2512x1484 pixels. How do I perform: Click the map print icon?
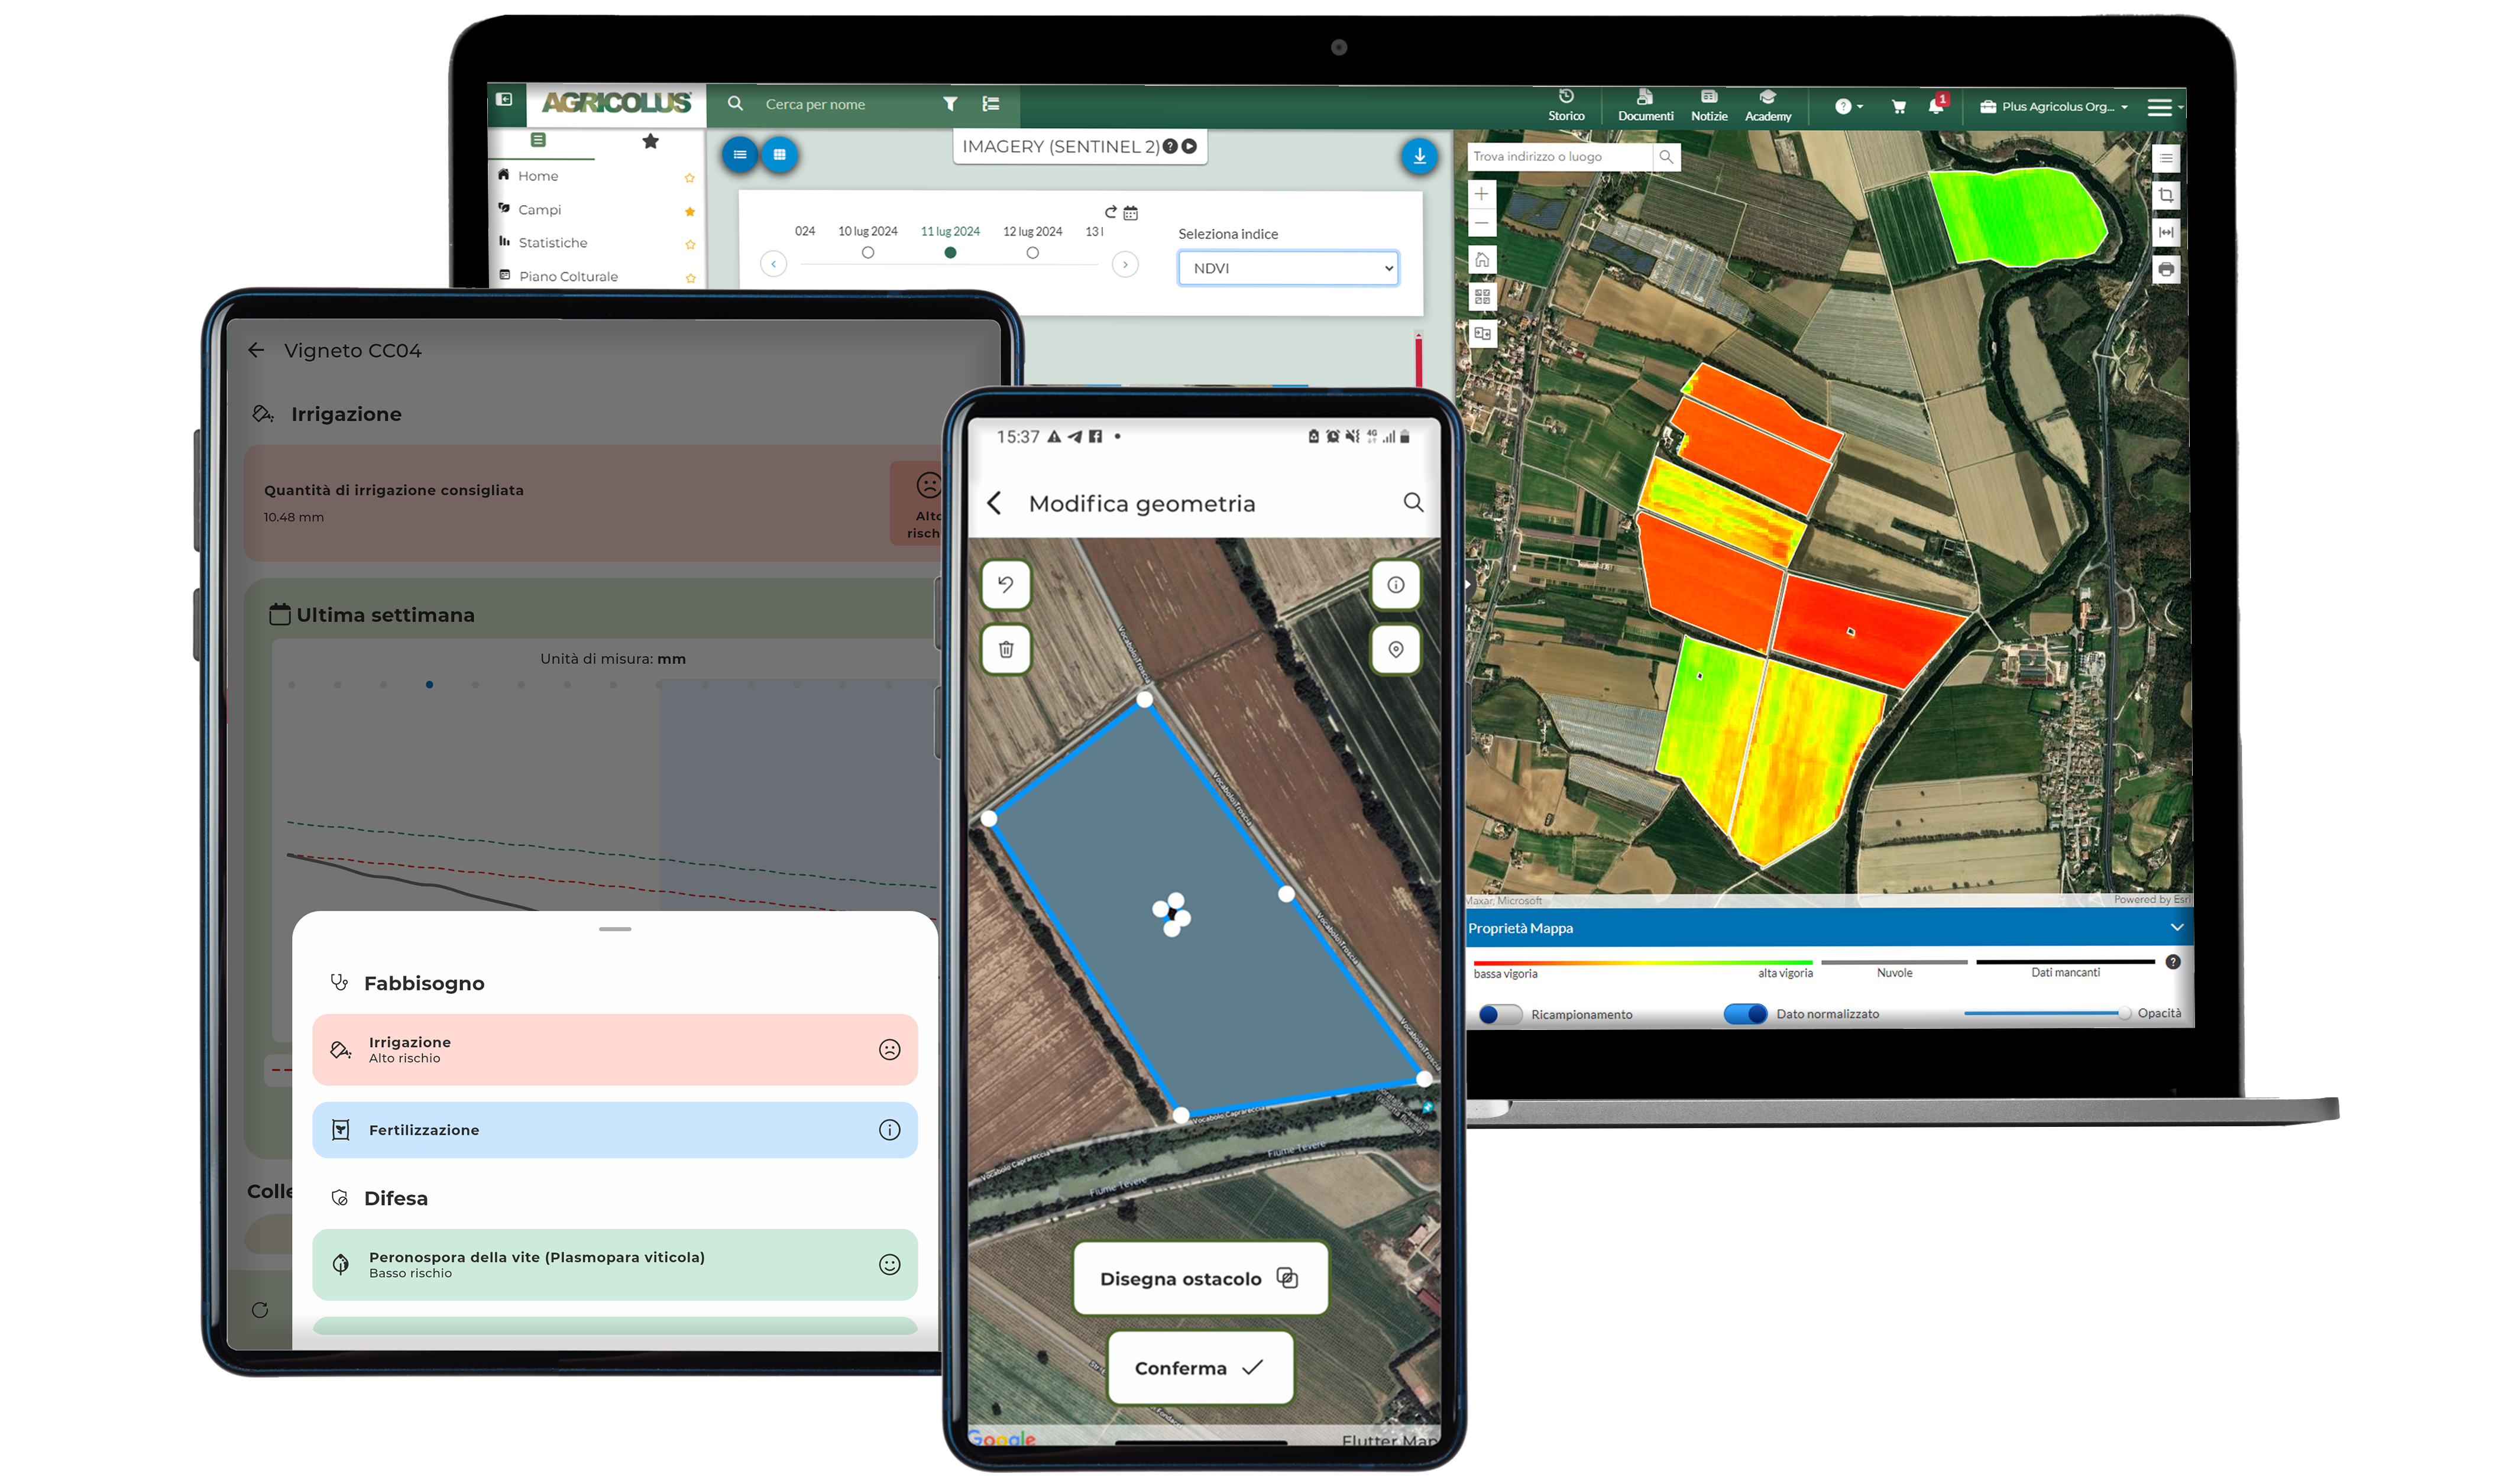[2165, 270]
